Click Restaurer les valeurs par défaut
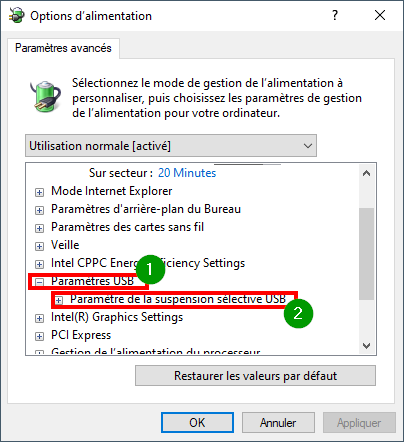404x442 pixels. (x=255, y=376)
